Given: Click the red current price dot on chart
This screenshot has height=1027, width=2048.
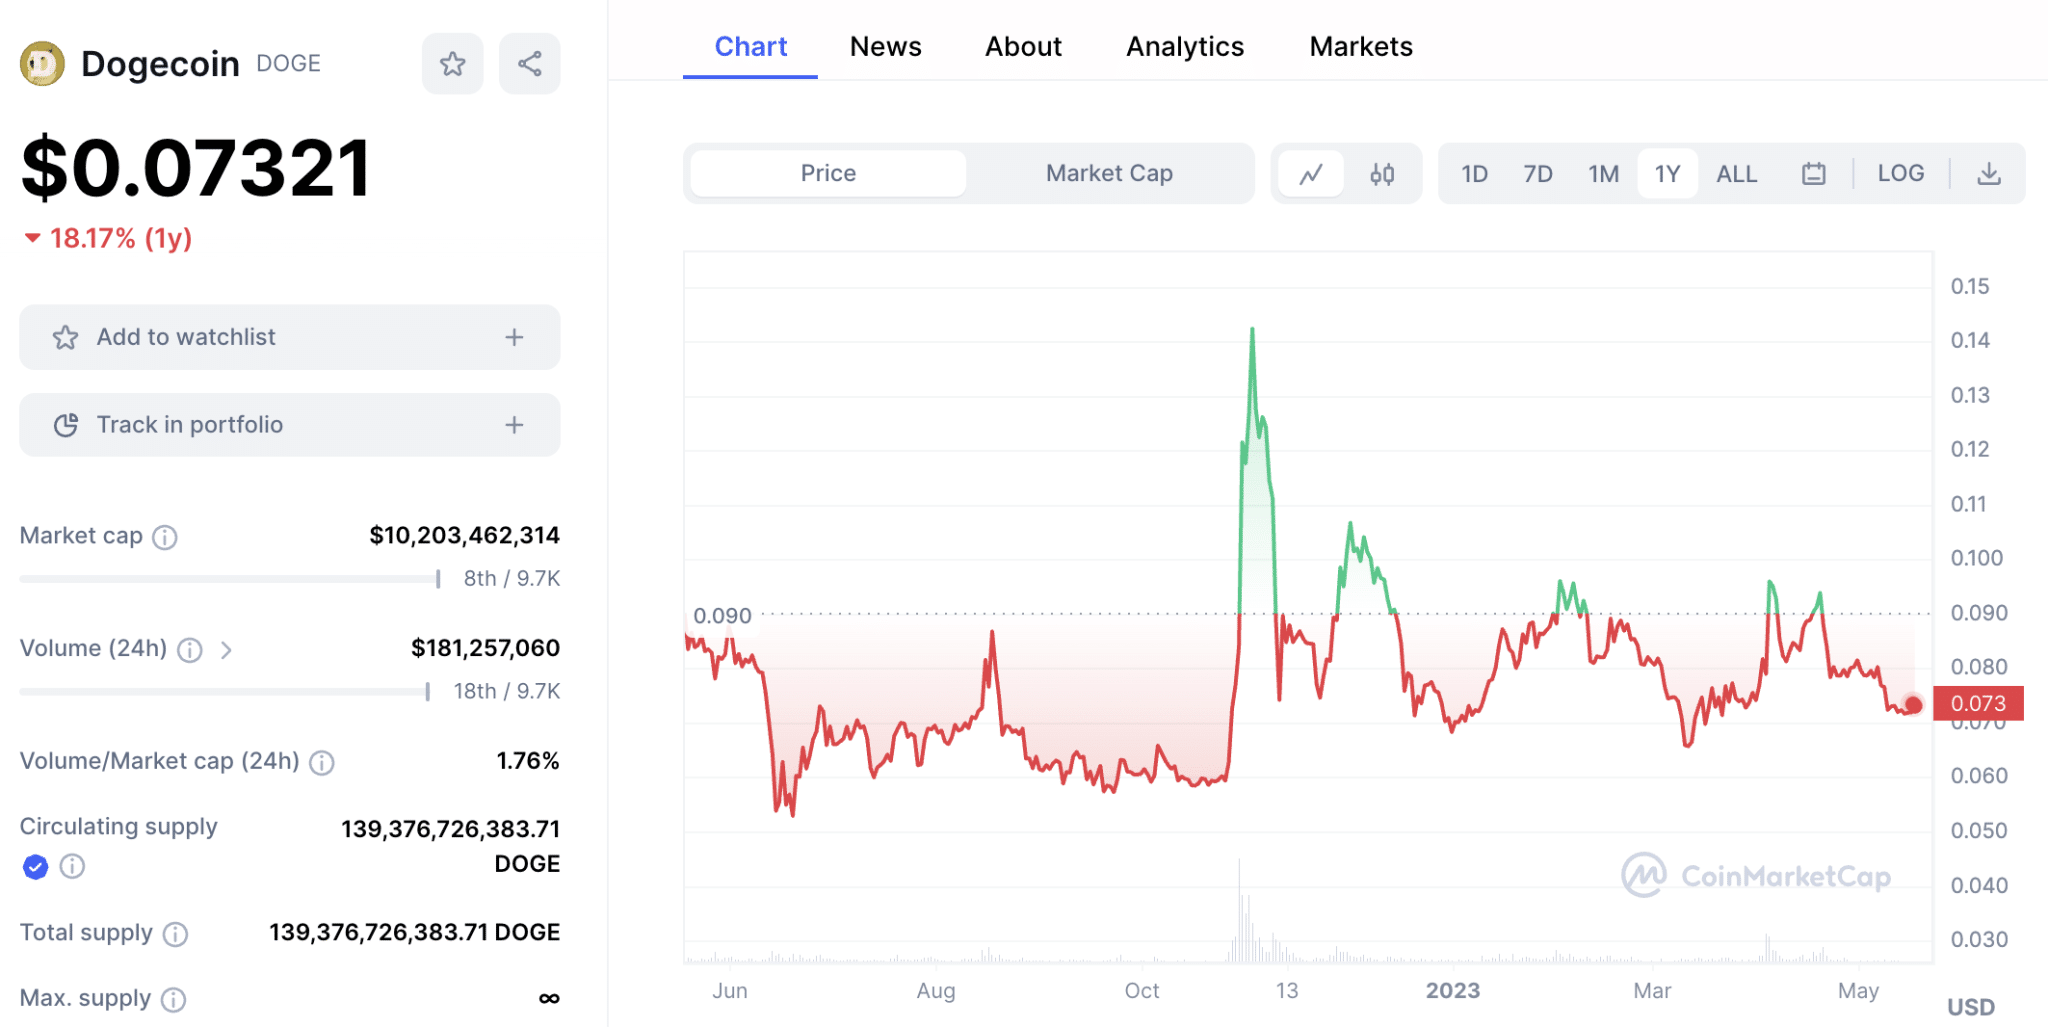Looking at the screenshot, I should [1913, 705].
